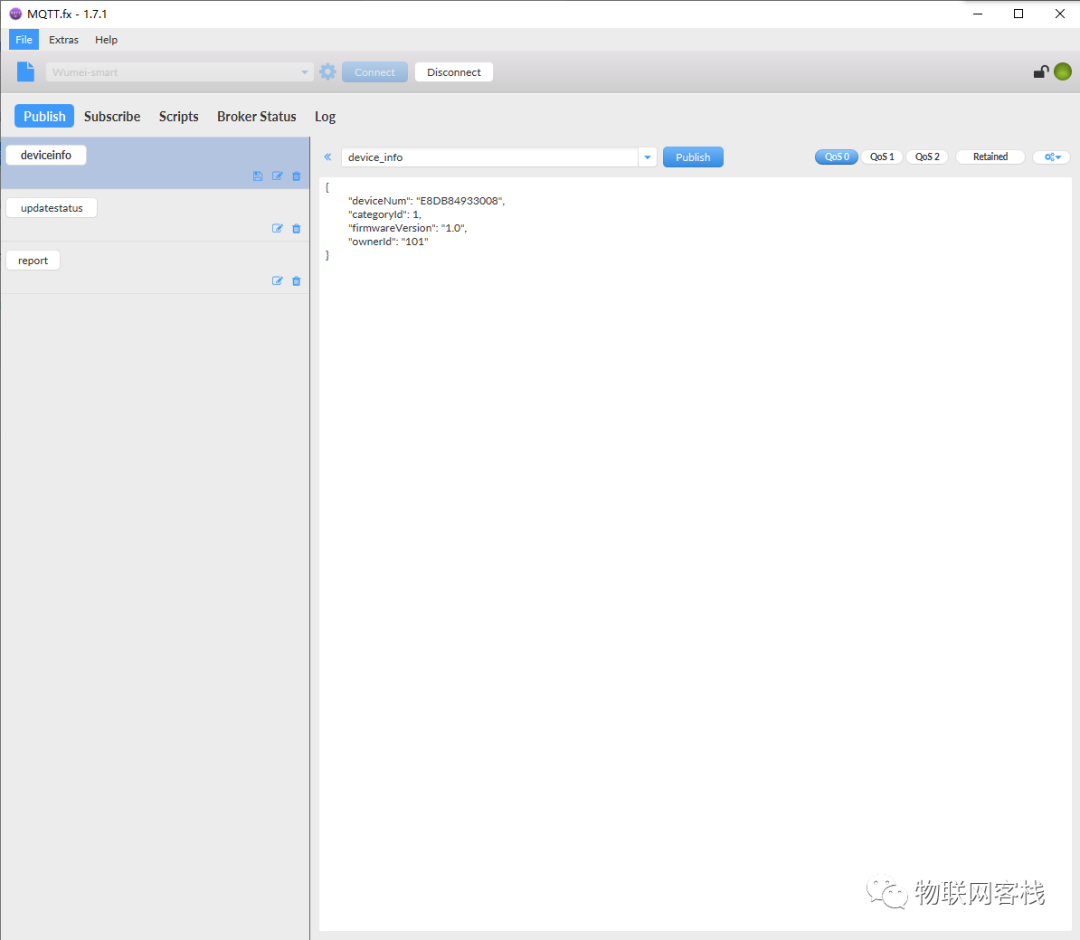This screenshot has width=1080, height=940.
Task: Click the firmwareVersion line in payload
Action: coord(408,228)
